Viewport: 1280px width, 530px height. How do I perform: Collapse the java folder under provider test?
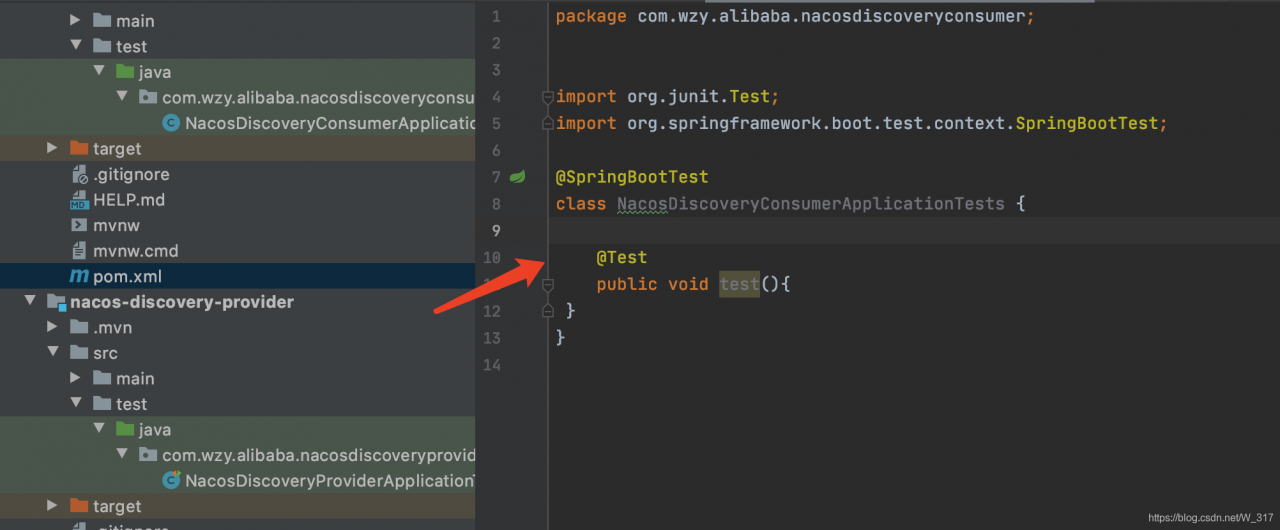click(x=98, y=429)
